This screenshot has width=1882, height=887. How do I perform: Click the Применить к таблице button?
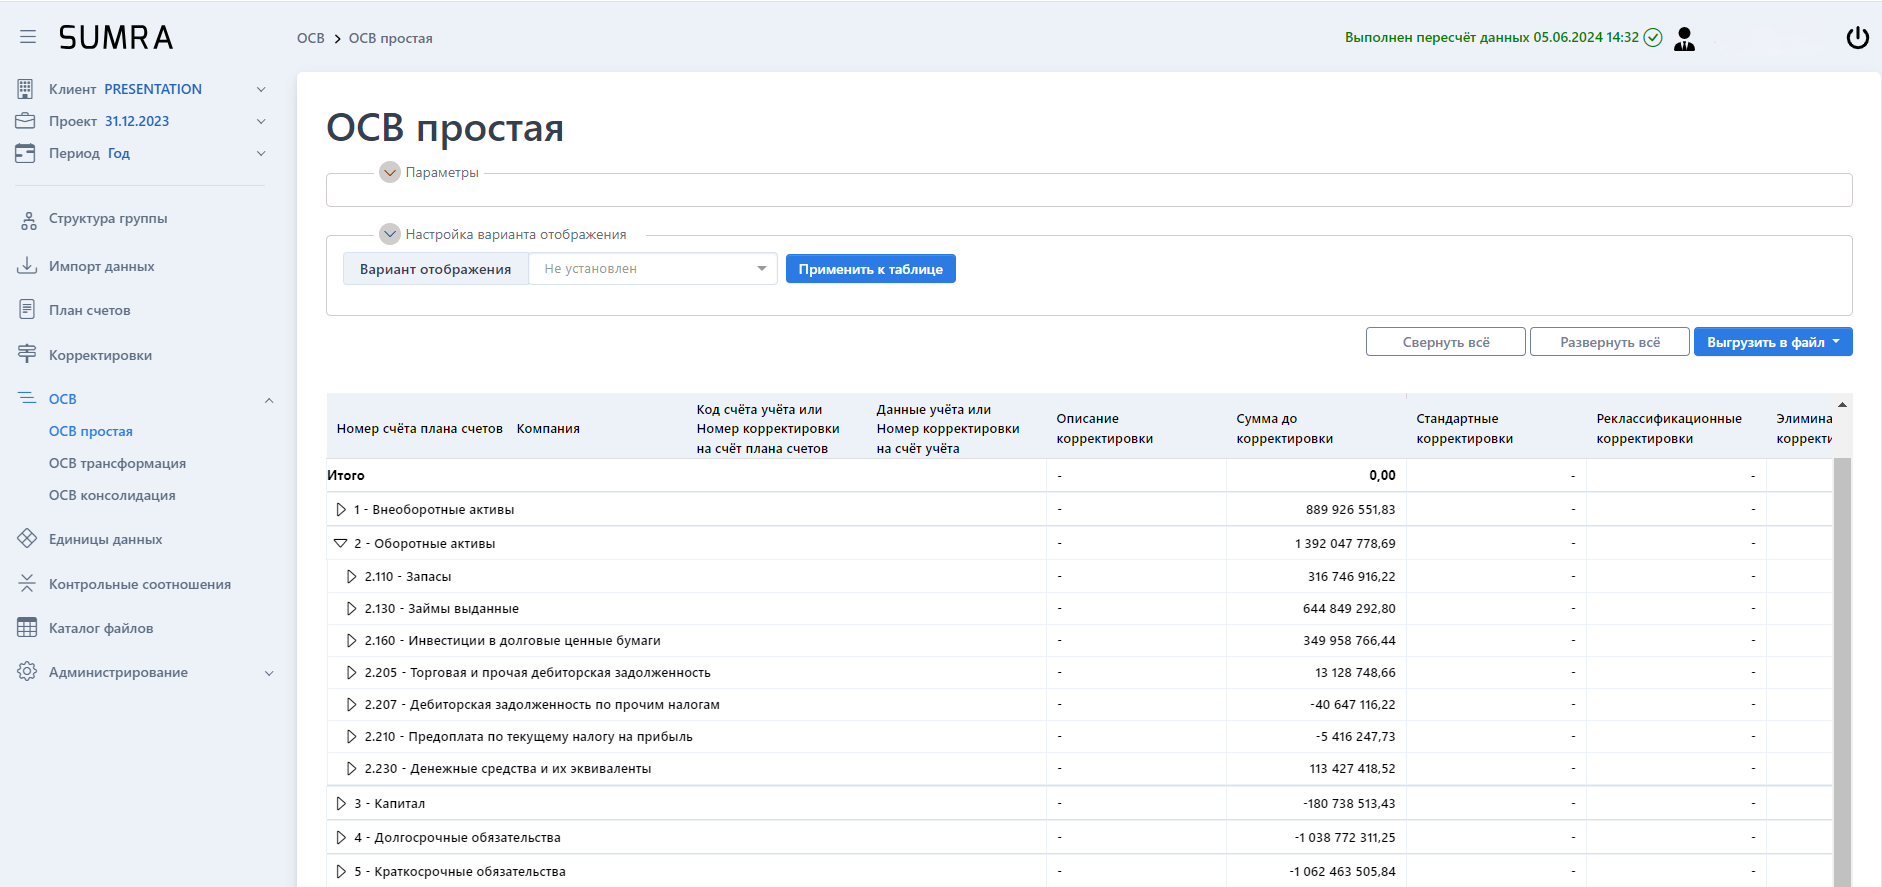pyautogui.click(x=870, y=269)
